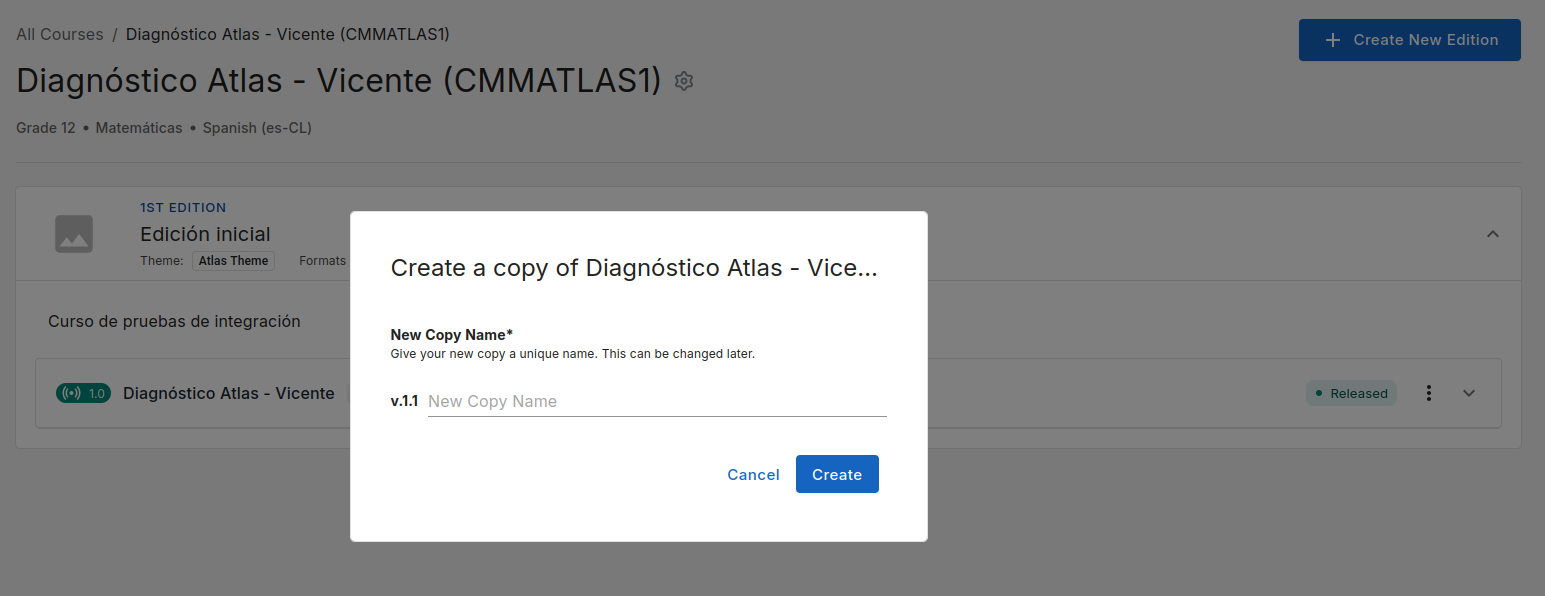Click the live 1.0 version badge
The height and width of the screenshot is (596, 1545).
83,393
